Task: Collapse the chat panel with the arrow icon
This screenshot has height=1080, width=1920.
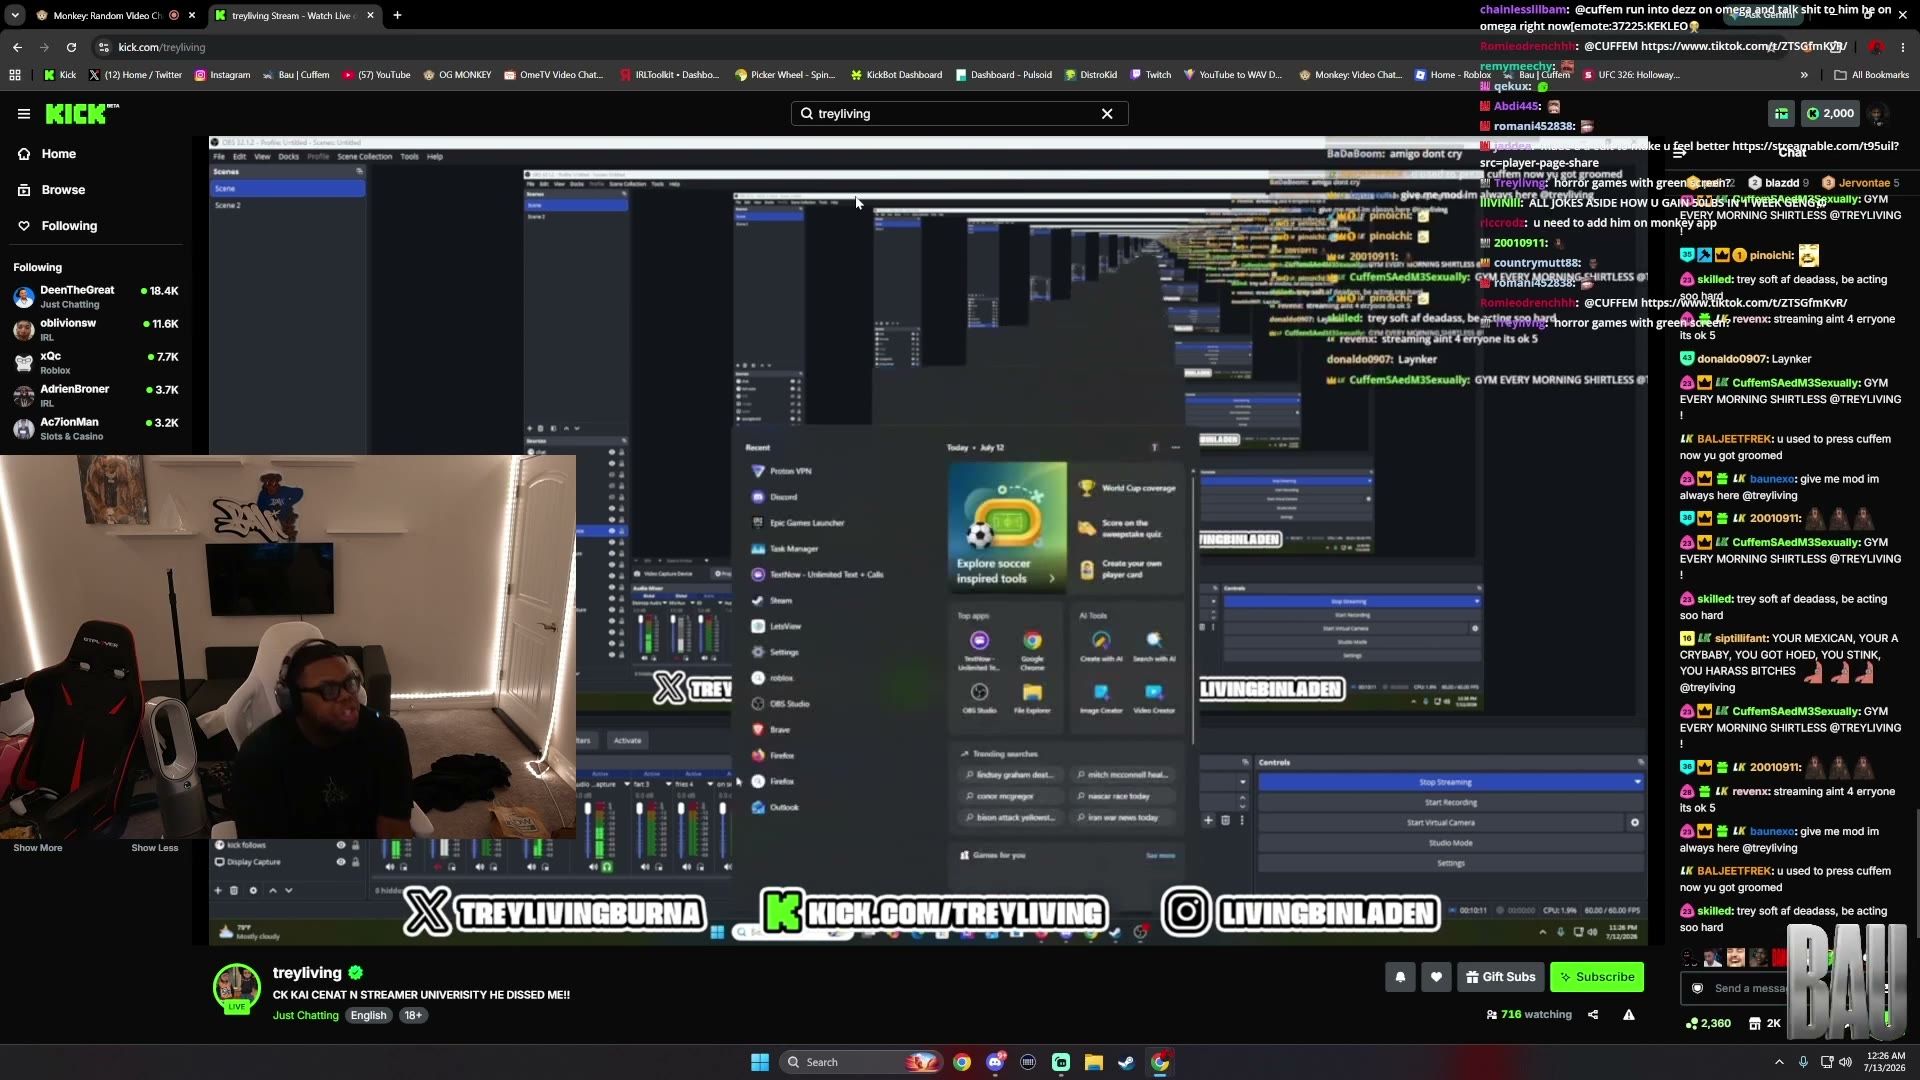Action: [1680, 153]
